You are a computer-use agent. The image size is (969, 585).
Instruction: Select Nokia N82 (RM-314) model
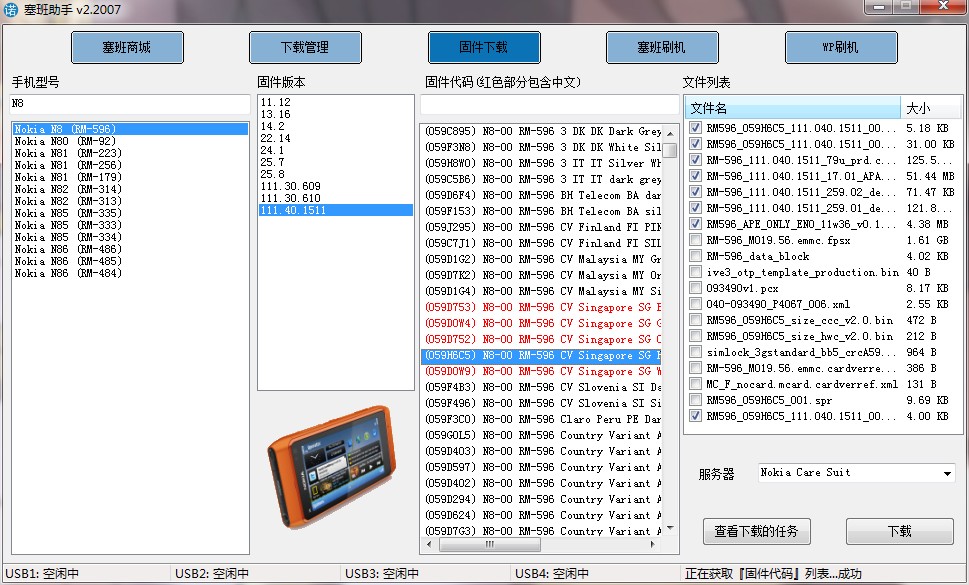(130, 189)
